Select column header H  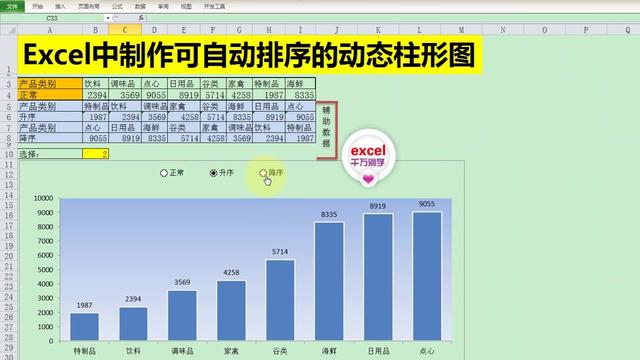click(x=269, y=30)
